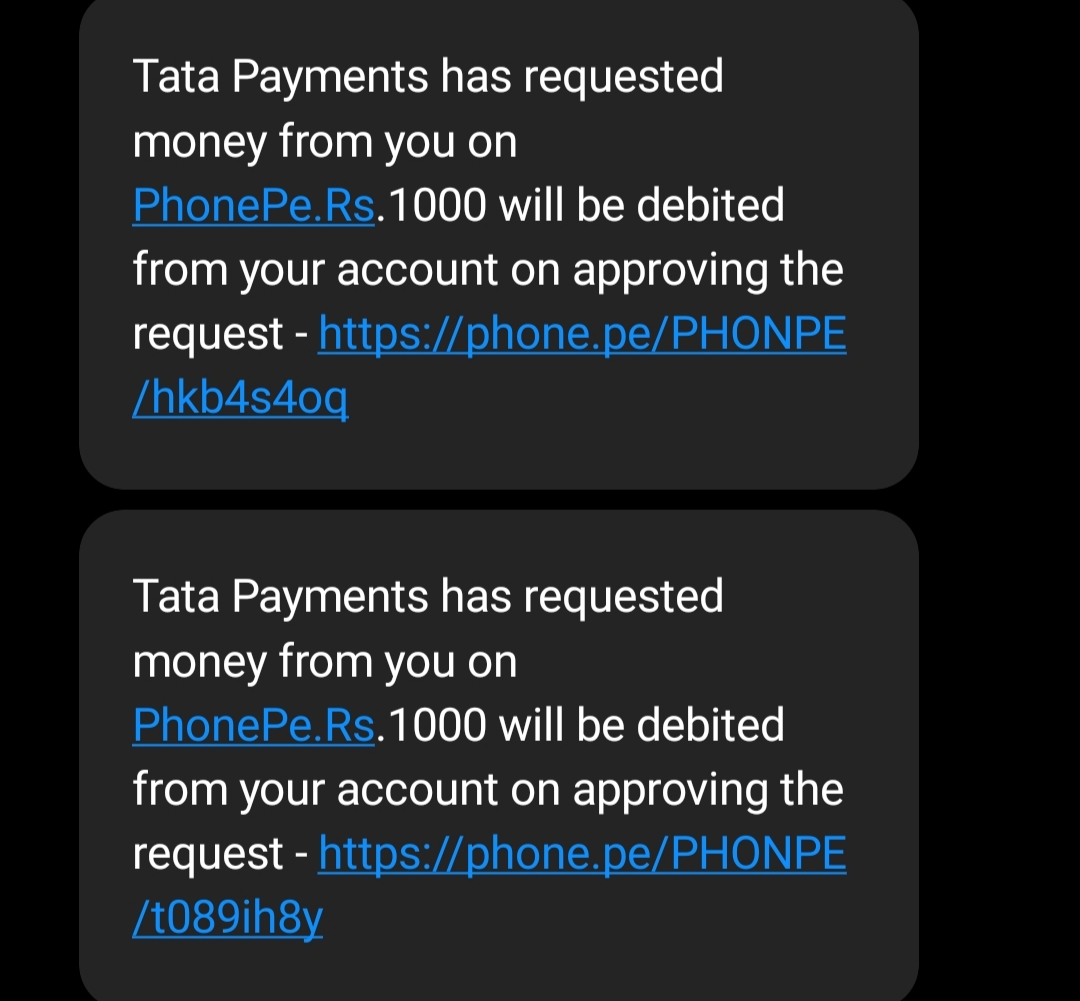Viewport: 1080px width, 1001px height.
Task: Tap PhonePe.Rs link in the first message
Action: (254, 206)
